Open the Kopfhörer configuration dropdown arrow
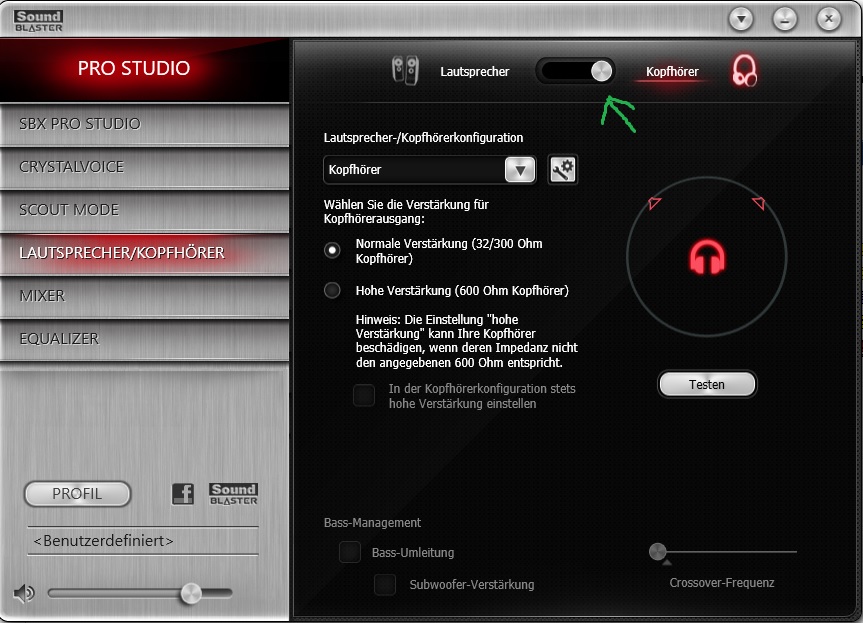The width and height of the screenshot is (863, 623). tap(520, 170)
